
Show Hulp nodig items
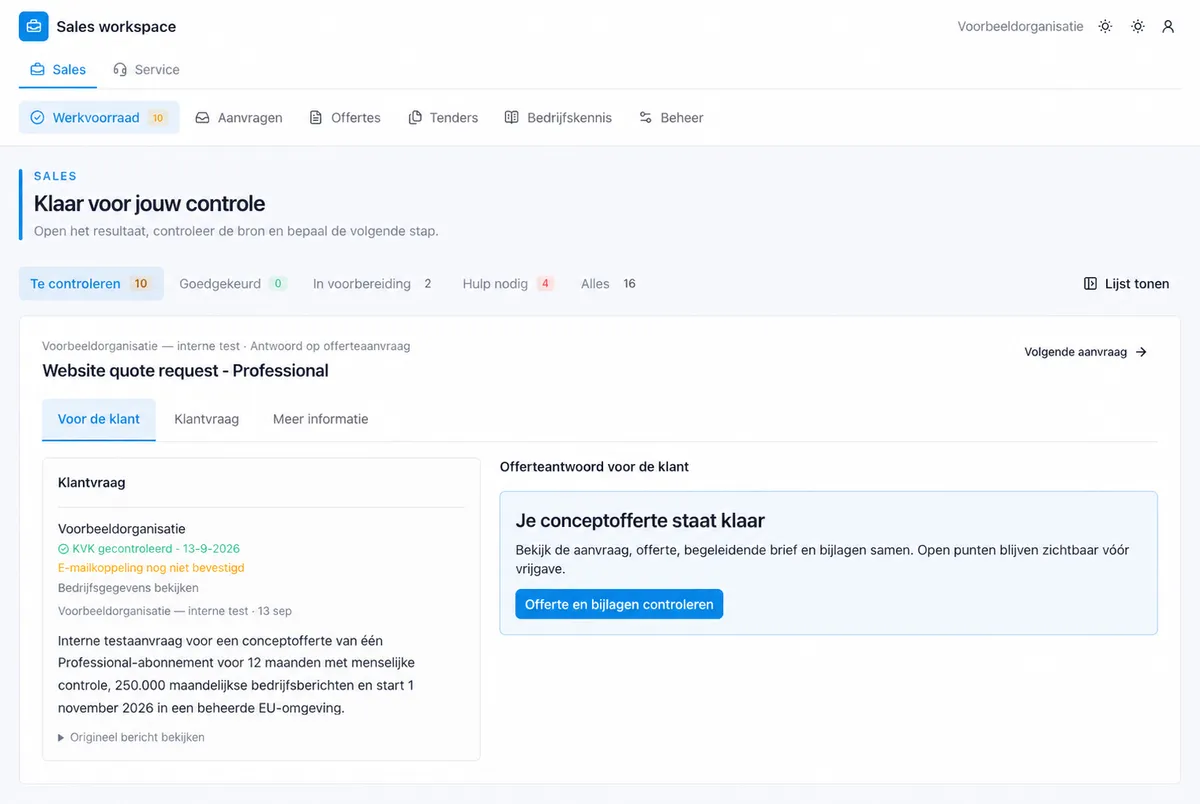[x=508, y=284]
